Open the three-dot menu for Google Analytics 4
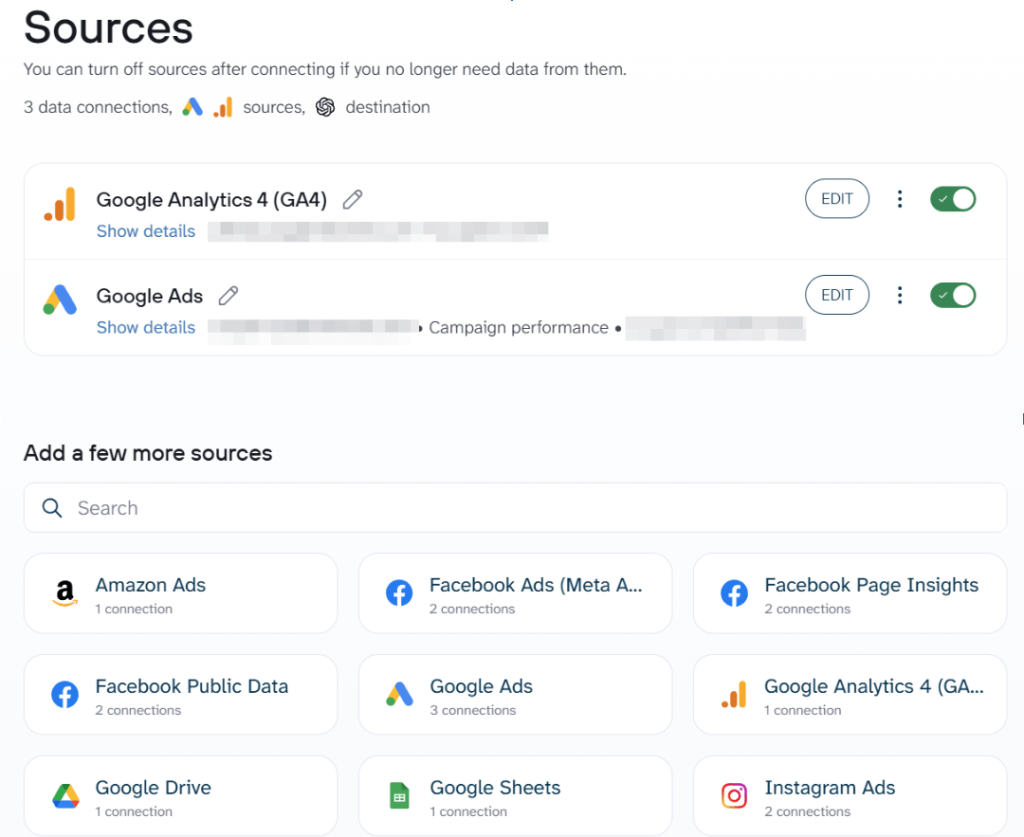Image resolution: width=1024 pixels, height=837 pixels. [x=900, y=198]
